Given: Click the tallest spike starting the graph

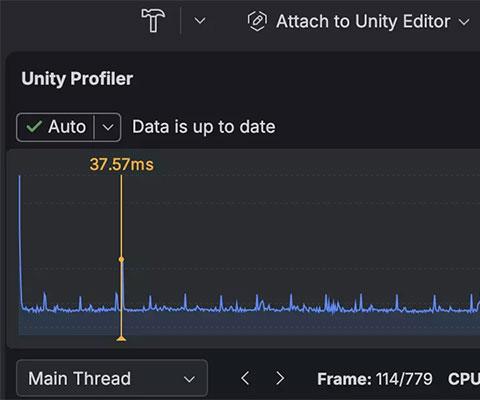Looking at the screenshot, I should coord(20,242).
